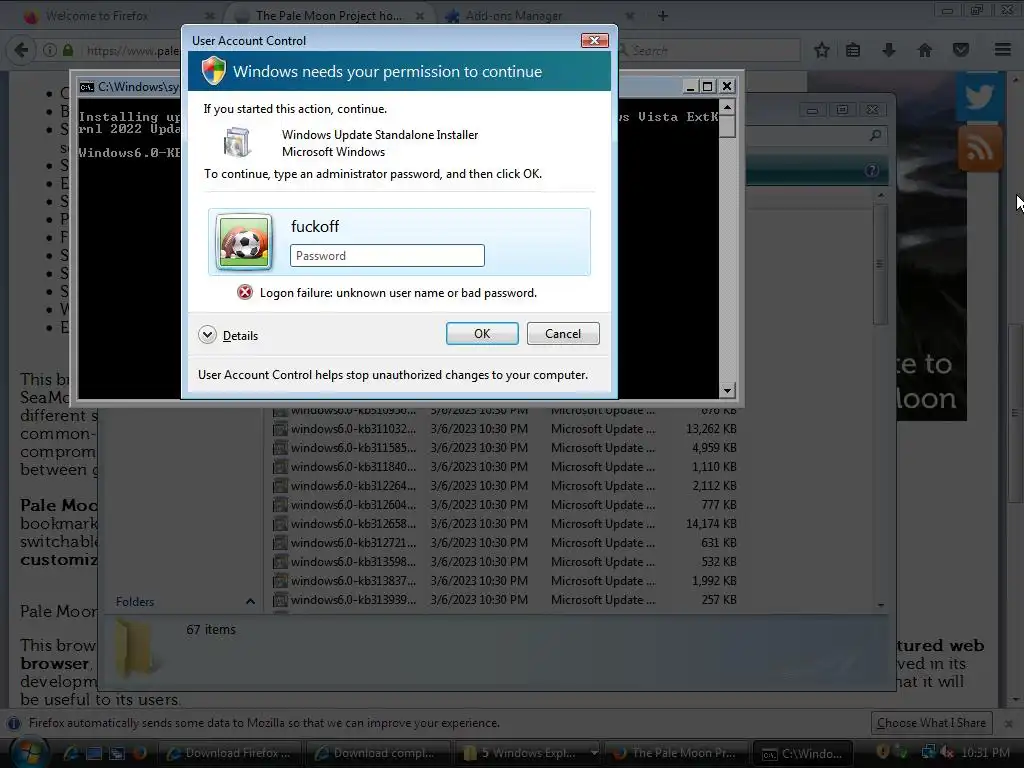
Task: Open The Pale Moon Pr... taskbar button
Action: tap(677, 753)
